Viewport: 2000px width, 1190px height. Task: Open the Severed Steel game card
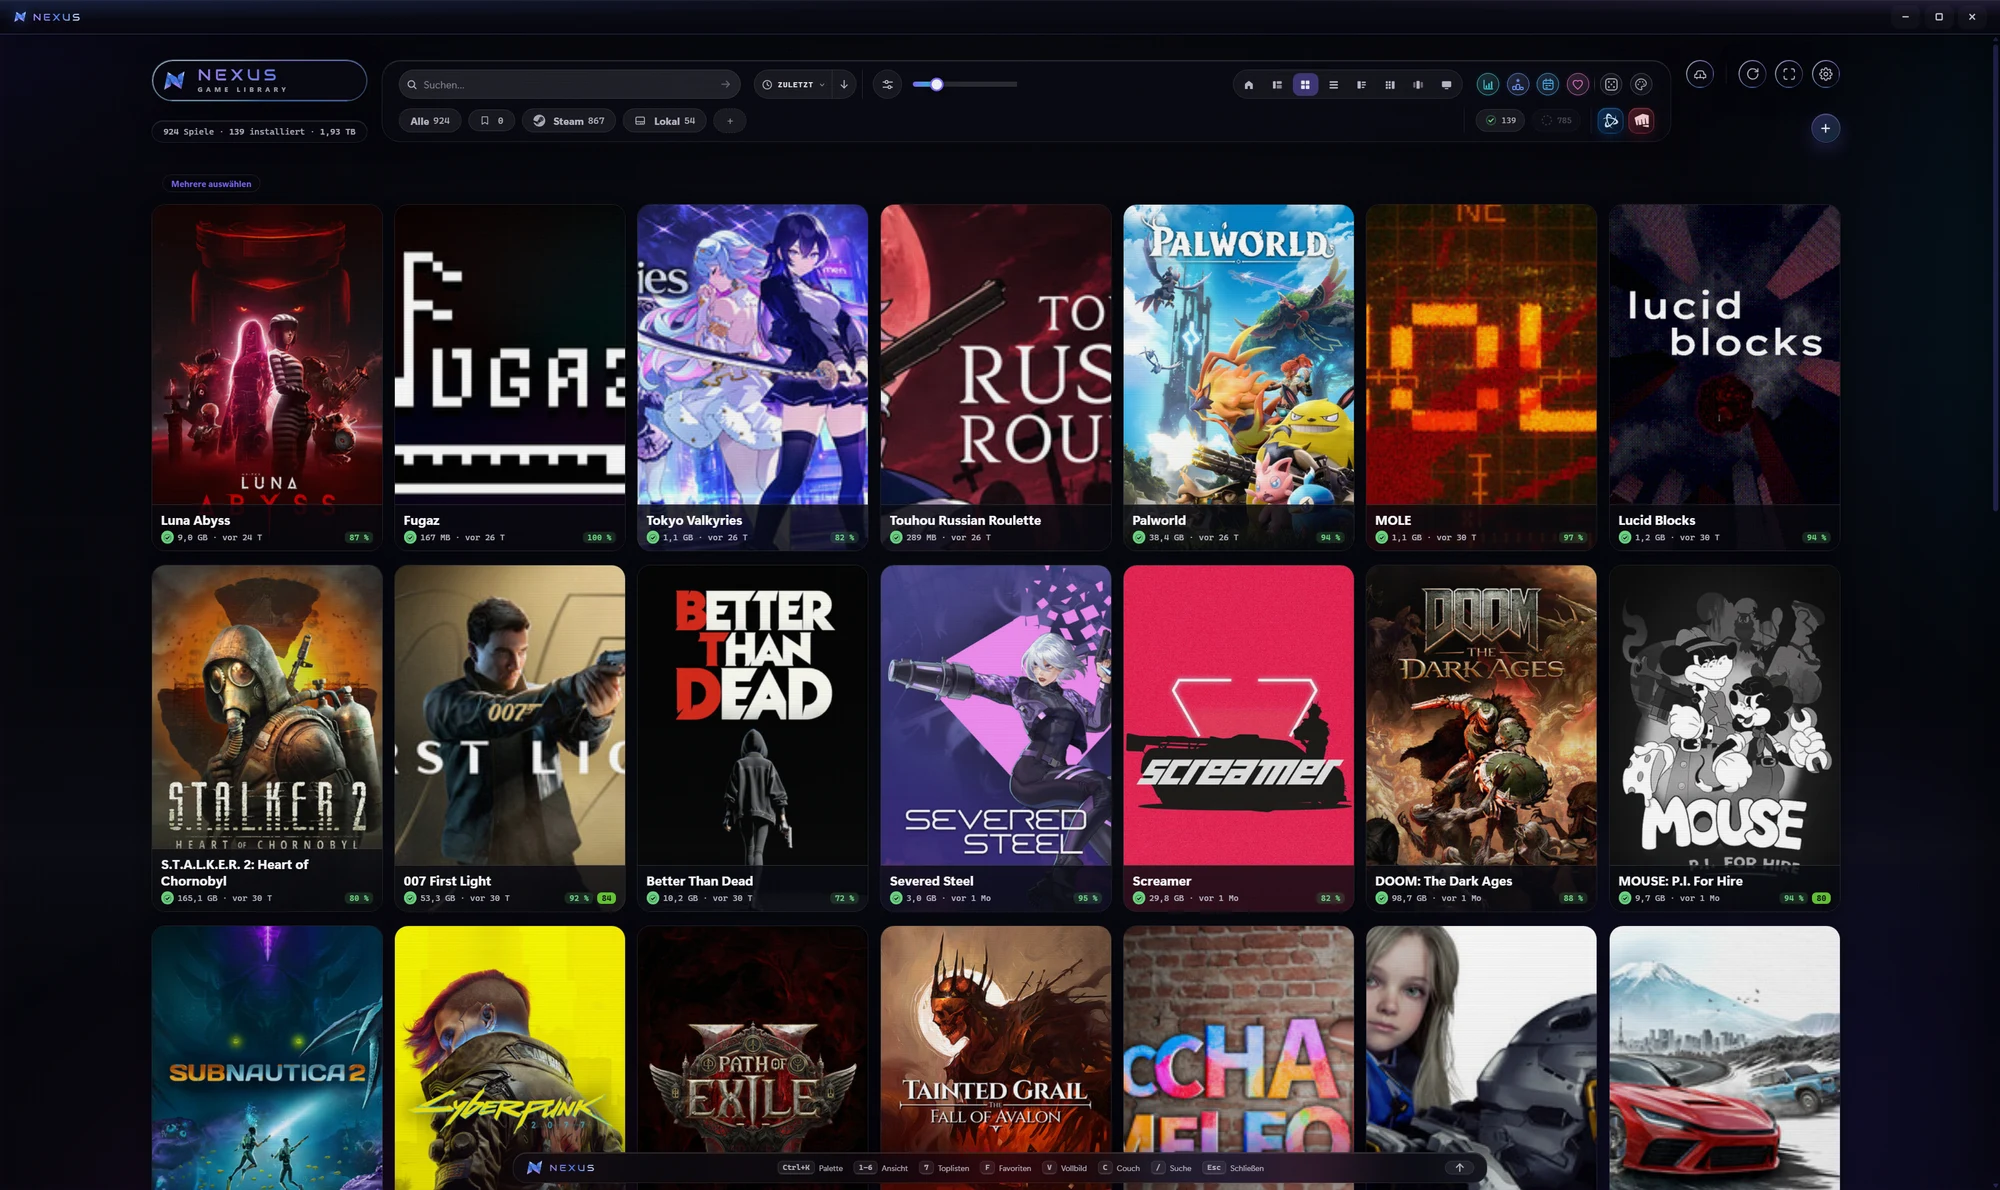point(996,738)
